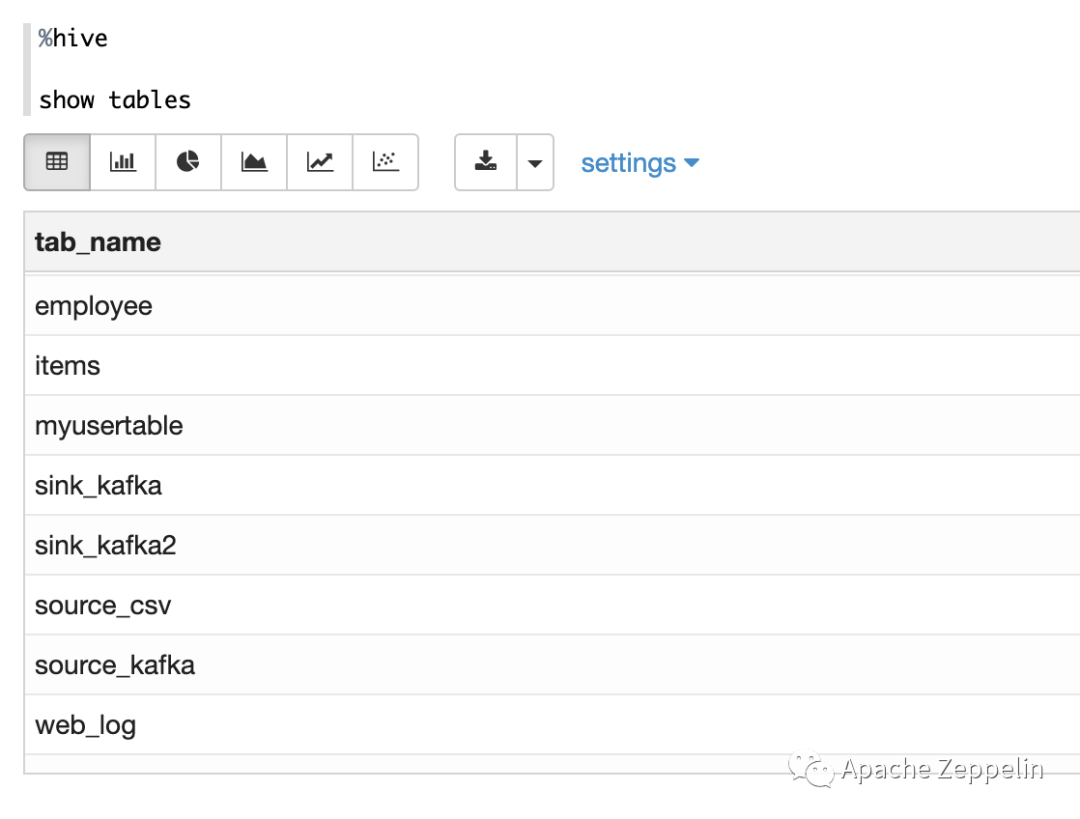Place cursor in the show tables query
This screenshot has height=819, width=1080.
115,100
